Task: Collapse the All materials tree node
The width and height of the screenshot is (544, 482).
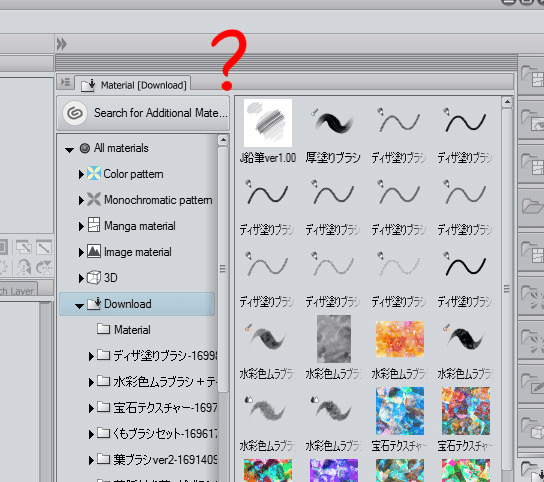Action: (x=69, y=150)
